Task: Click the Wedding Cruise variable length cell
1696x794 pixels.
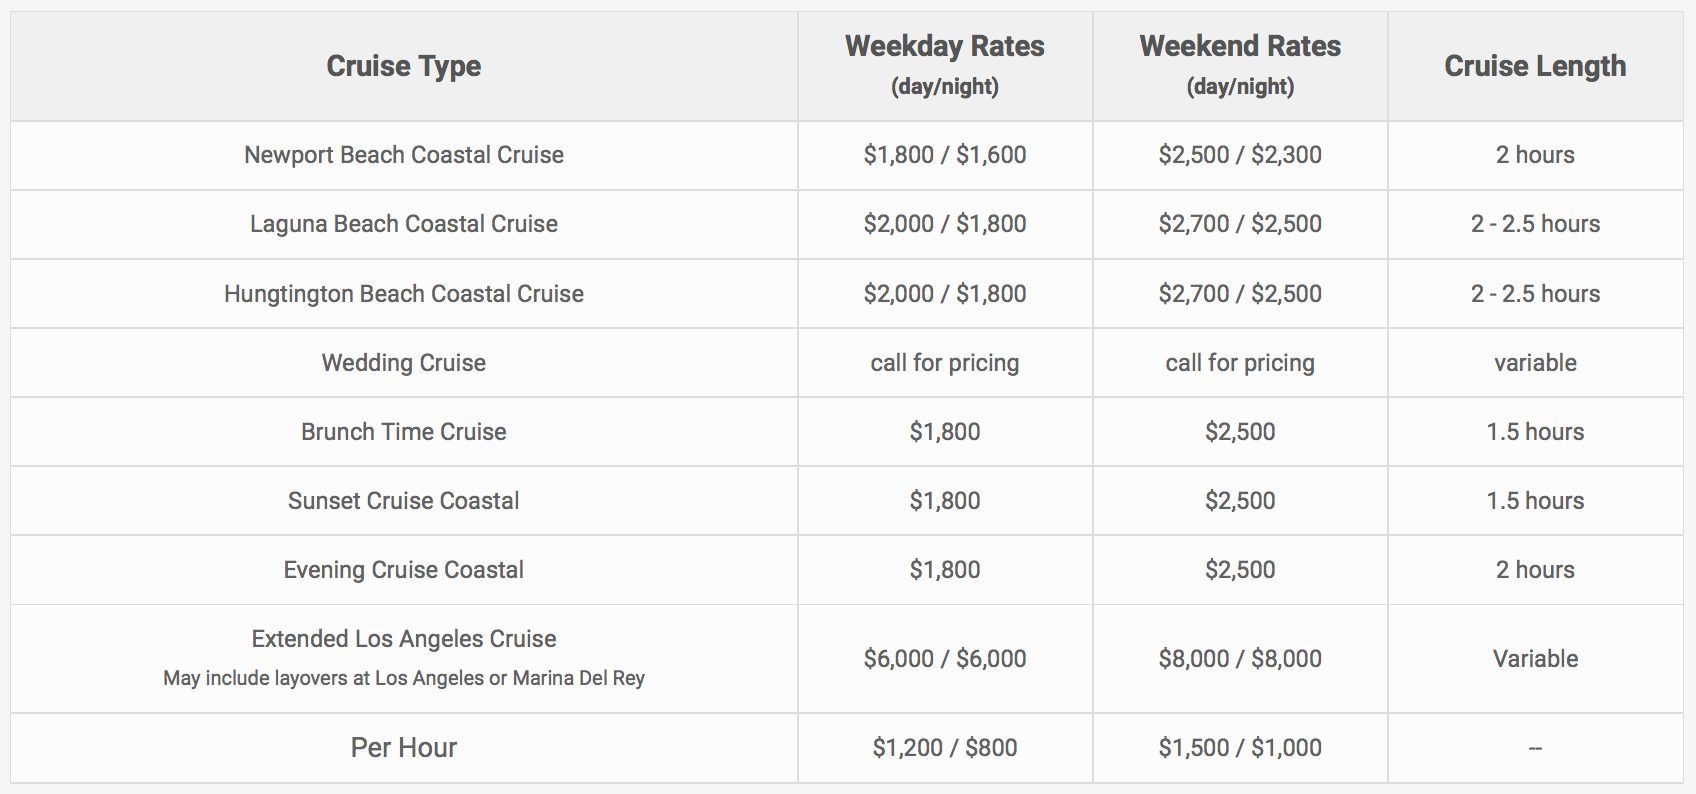Action: point(1535,363)
